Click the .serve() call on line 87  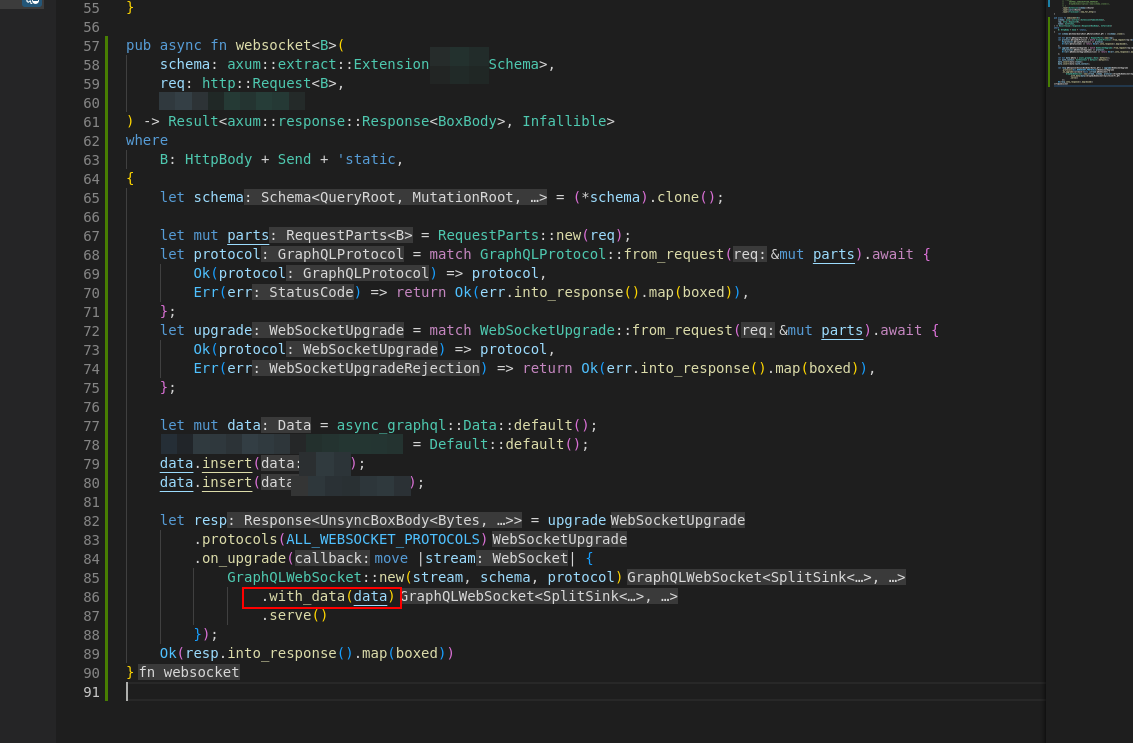pyautogui.click(x=294, y=616)
